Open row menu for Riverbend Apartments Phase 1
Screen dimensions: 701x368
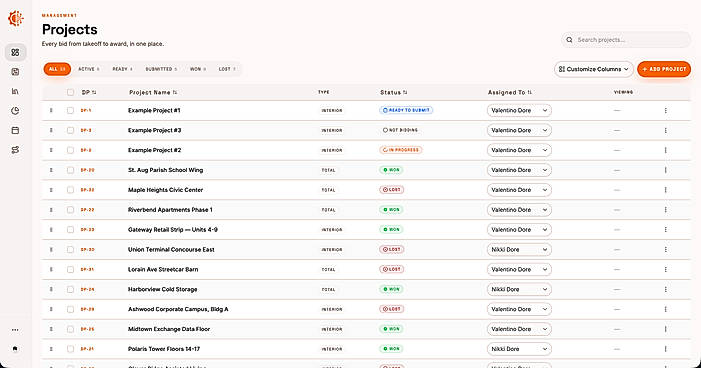coord(666,210)
